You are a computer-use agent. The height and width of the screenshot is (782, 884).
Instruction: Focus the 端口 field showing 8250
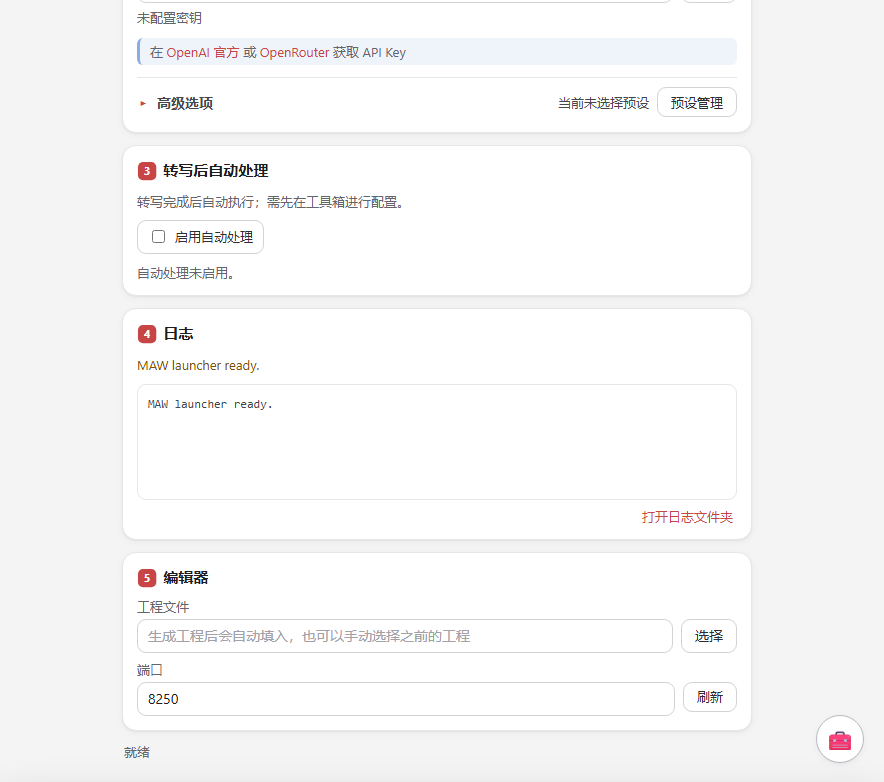pos(406,699)
